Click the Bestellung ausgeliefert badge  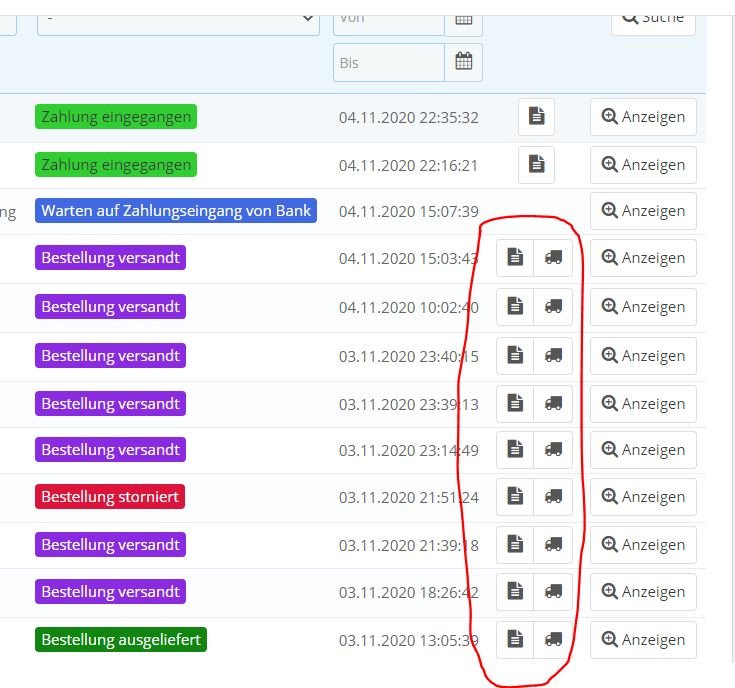point(121,639)
